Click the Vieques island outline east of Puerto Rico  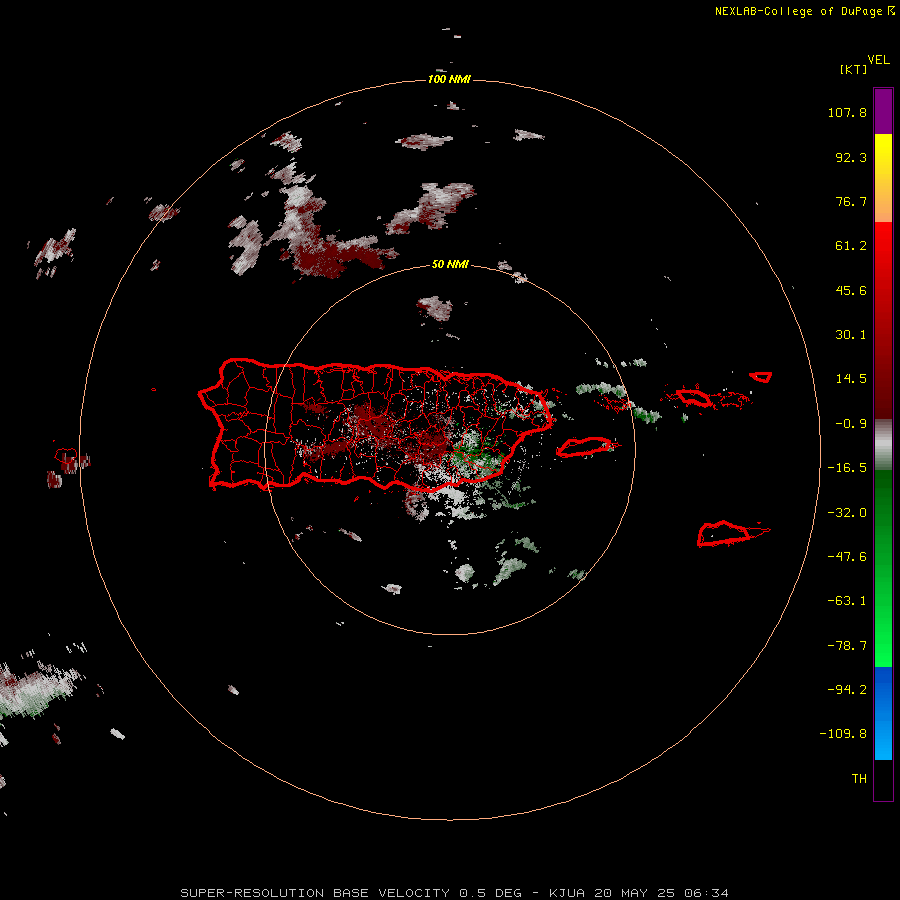tap(585, 447)
